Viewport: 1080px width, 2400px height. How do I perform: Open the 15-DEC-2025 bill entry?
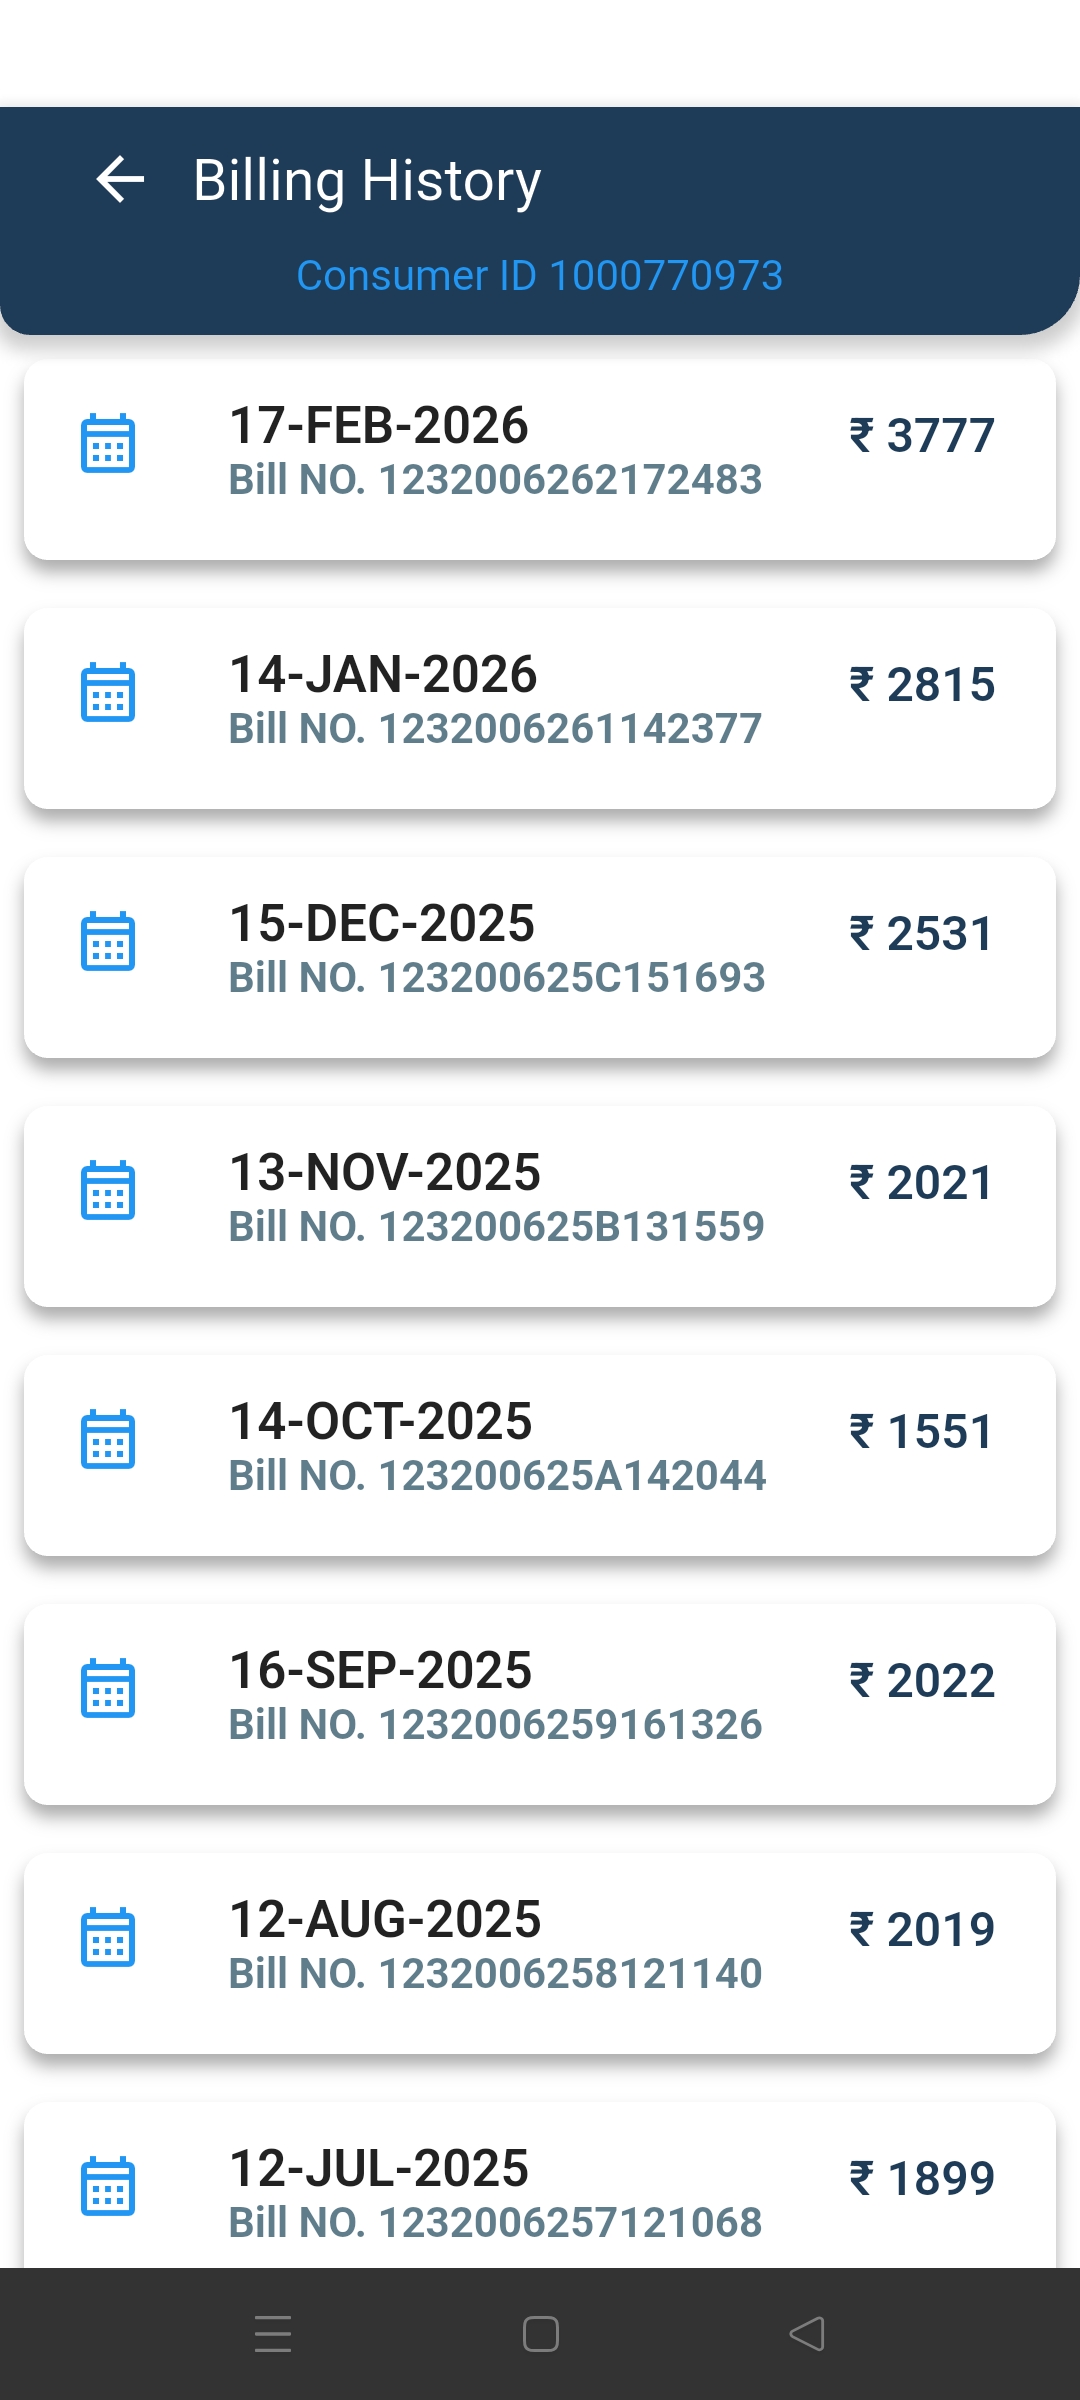pos(540,957)
